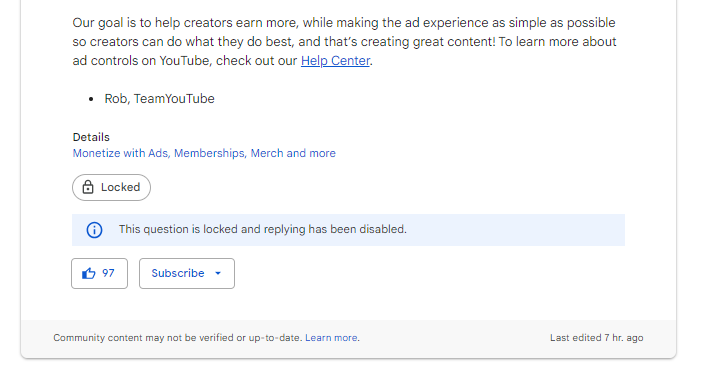Upvote the post with 97 likes
The width and height of the screenshot is (703, 388).
(x=100, y=273)
